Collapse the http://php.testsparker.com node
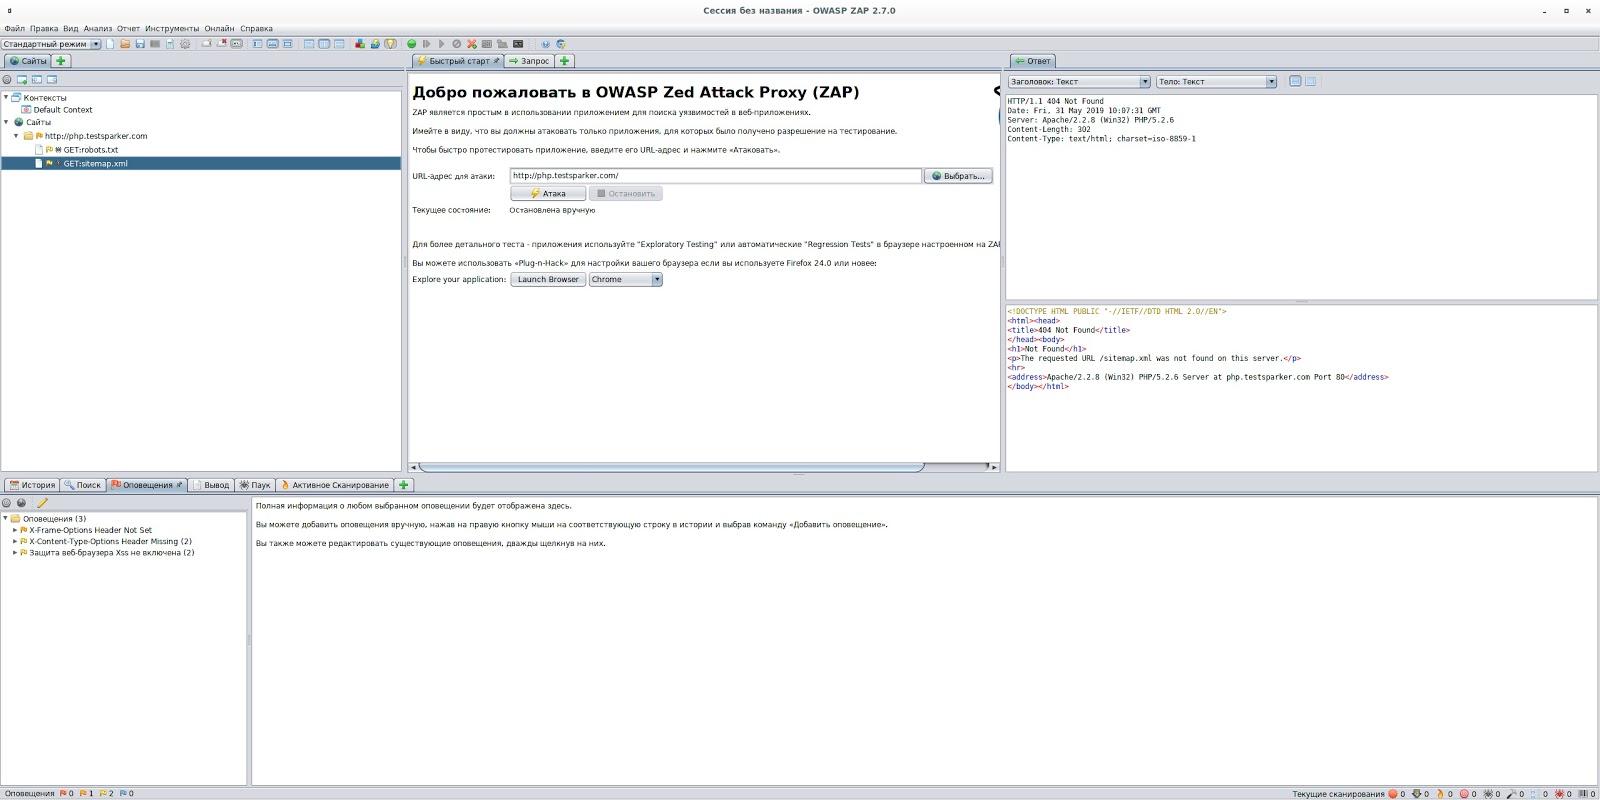The width and height of the screenshot is (1600, 800). tap(16, 136)
